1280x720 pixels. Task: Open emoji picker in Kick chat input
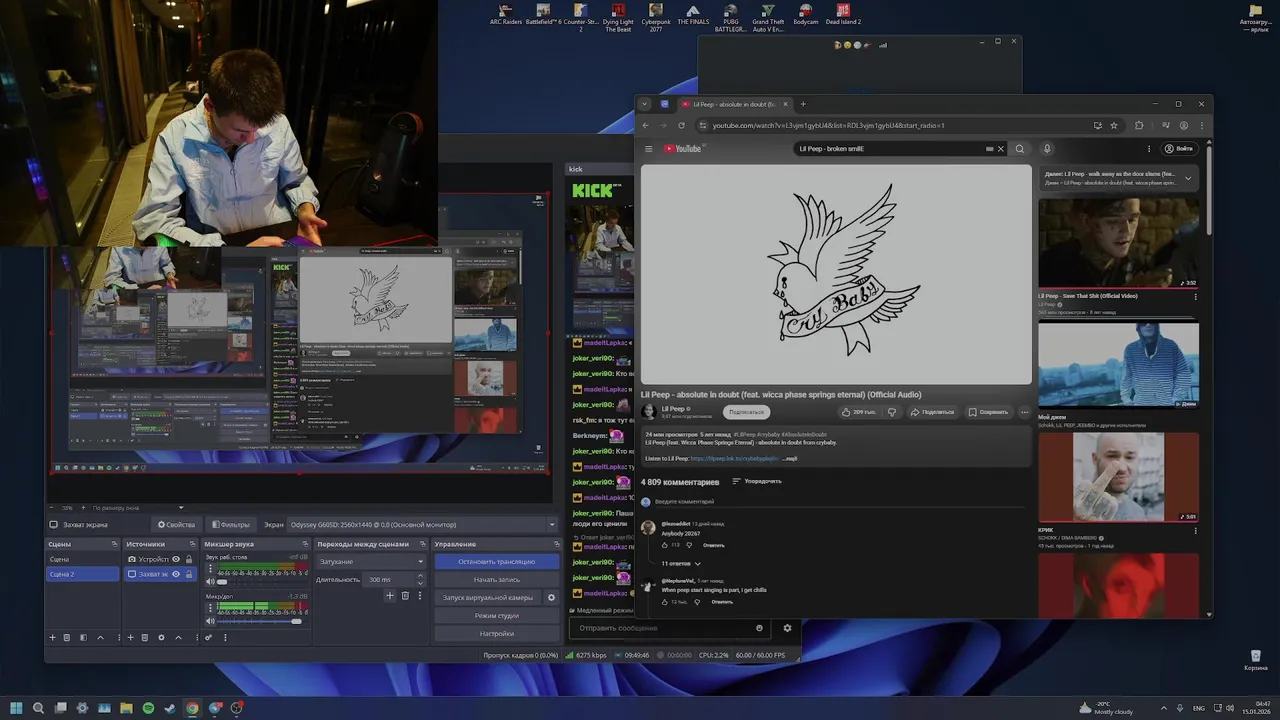point(760,628)
